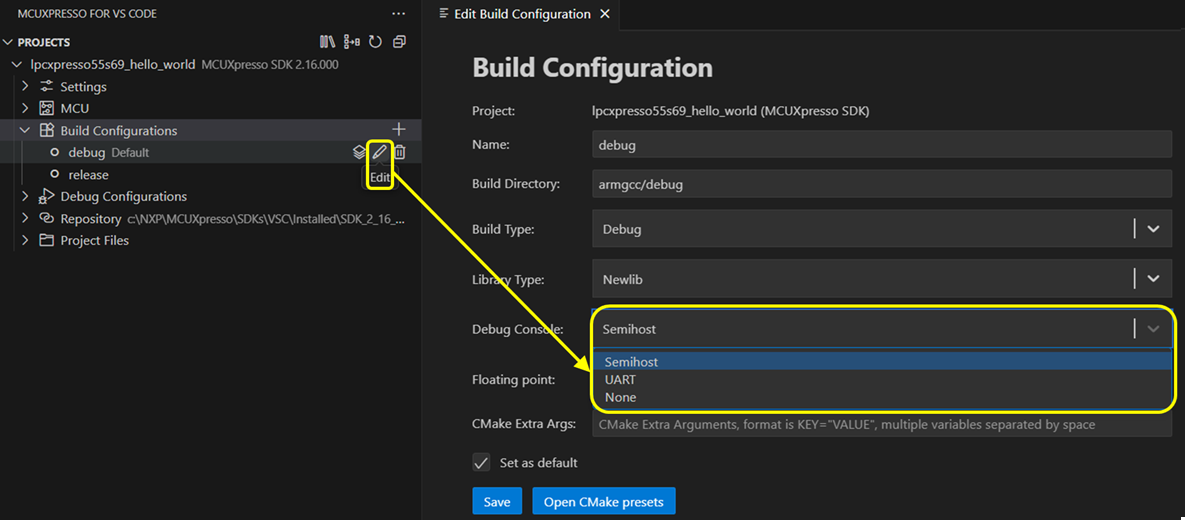Choose None from the dropdown list

883,397
